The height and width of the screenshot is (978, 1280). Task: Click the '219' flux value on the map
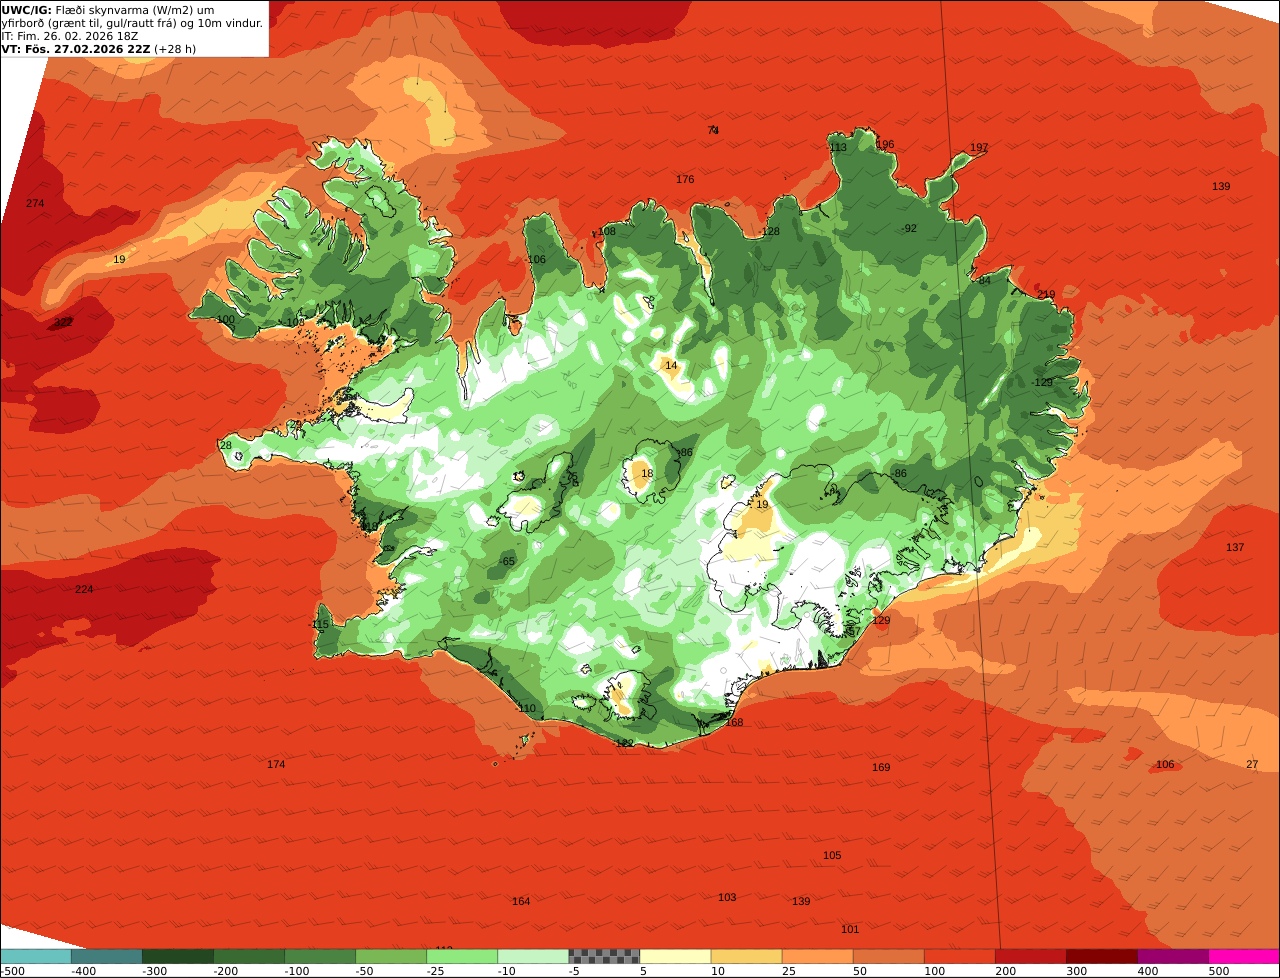pos(1046,294)
